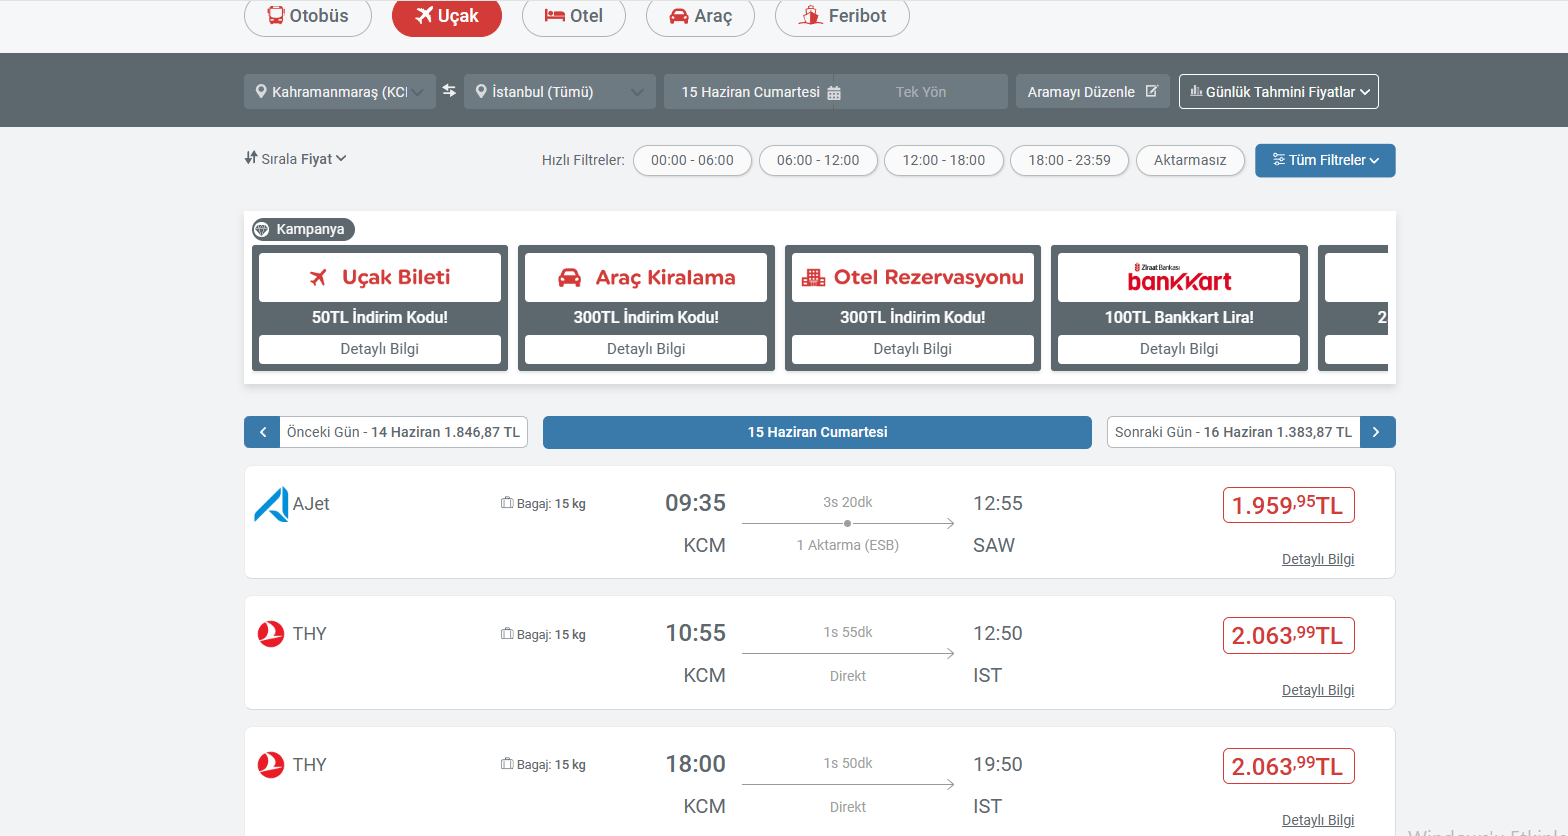Open the İstanbul (Tümü) destination dropdown
Screen dimensions: 1568x836
point(560,91)
